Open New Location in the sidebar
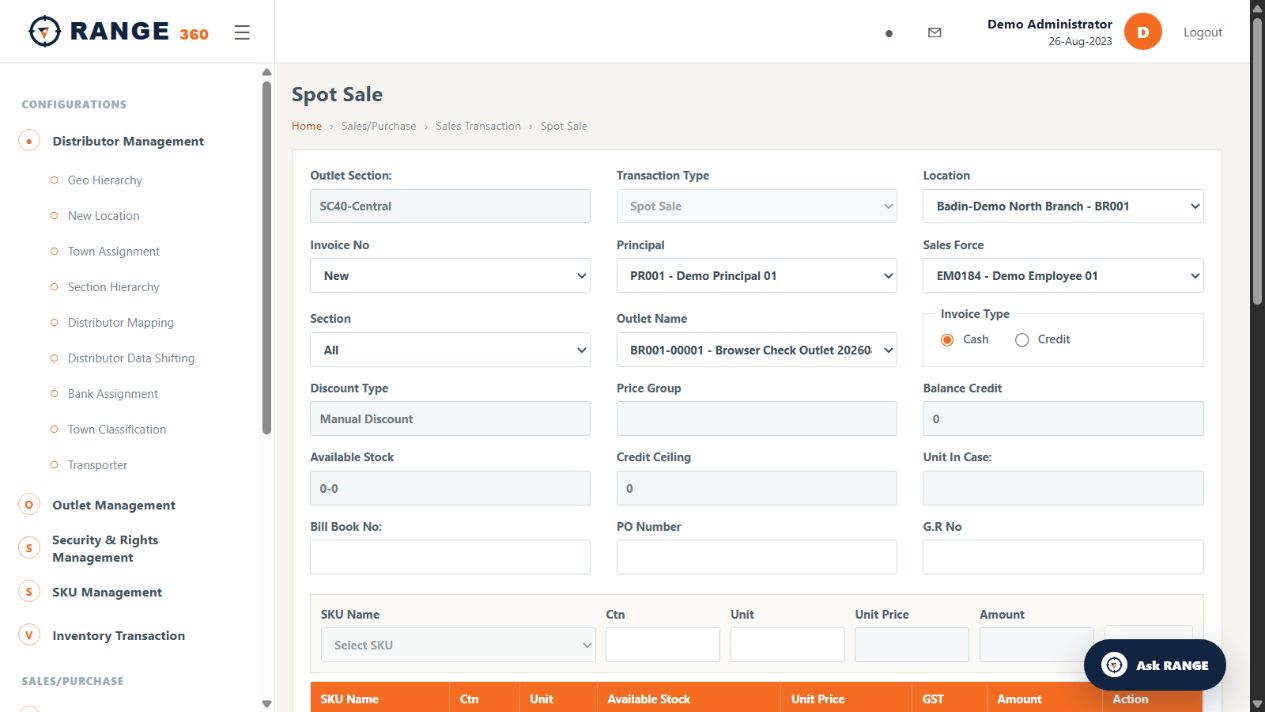The height and width of the screenshot is (712, 1265). tap(103, 216)
